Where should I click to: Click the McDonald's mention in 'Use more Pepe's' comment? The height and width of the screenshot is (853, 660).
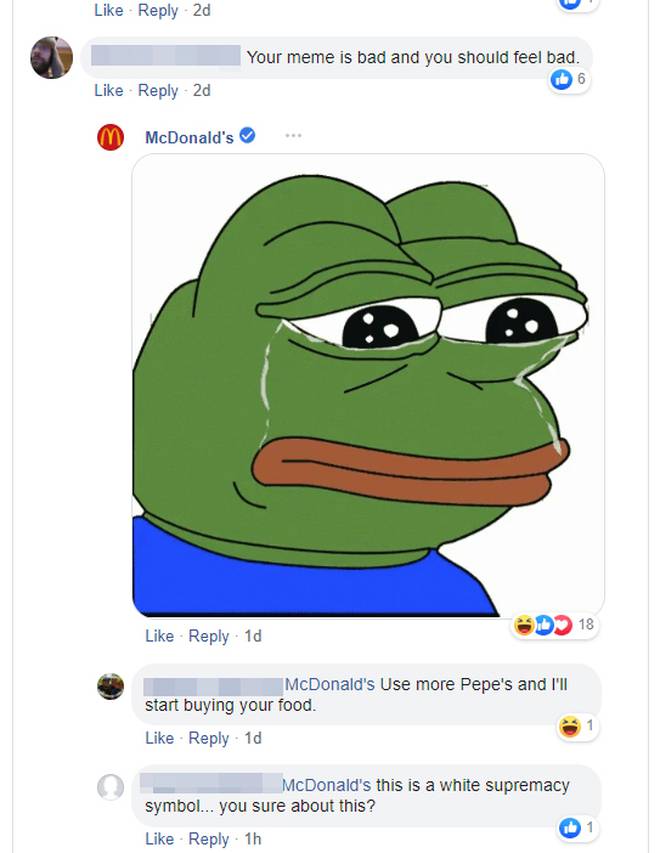[330, 684]
